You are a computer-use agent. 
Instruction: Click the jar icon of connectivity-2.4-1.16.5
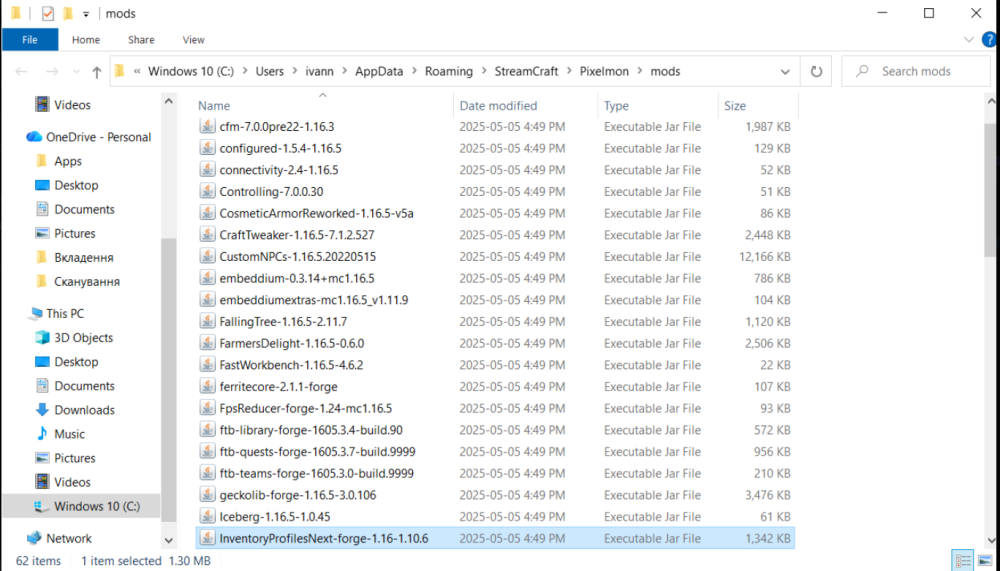click(207, 170)
